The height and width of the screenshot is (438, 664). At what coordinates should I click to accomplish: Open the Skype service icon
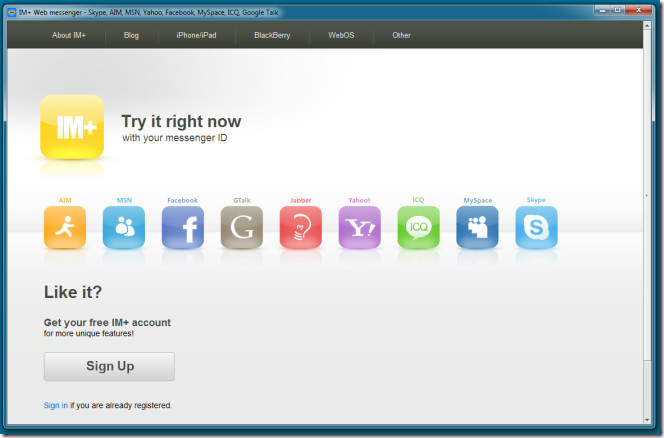[x=536, y=227]
